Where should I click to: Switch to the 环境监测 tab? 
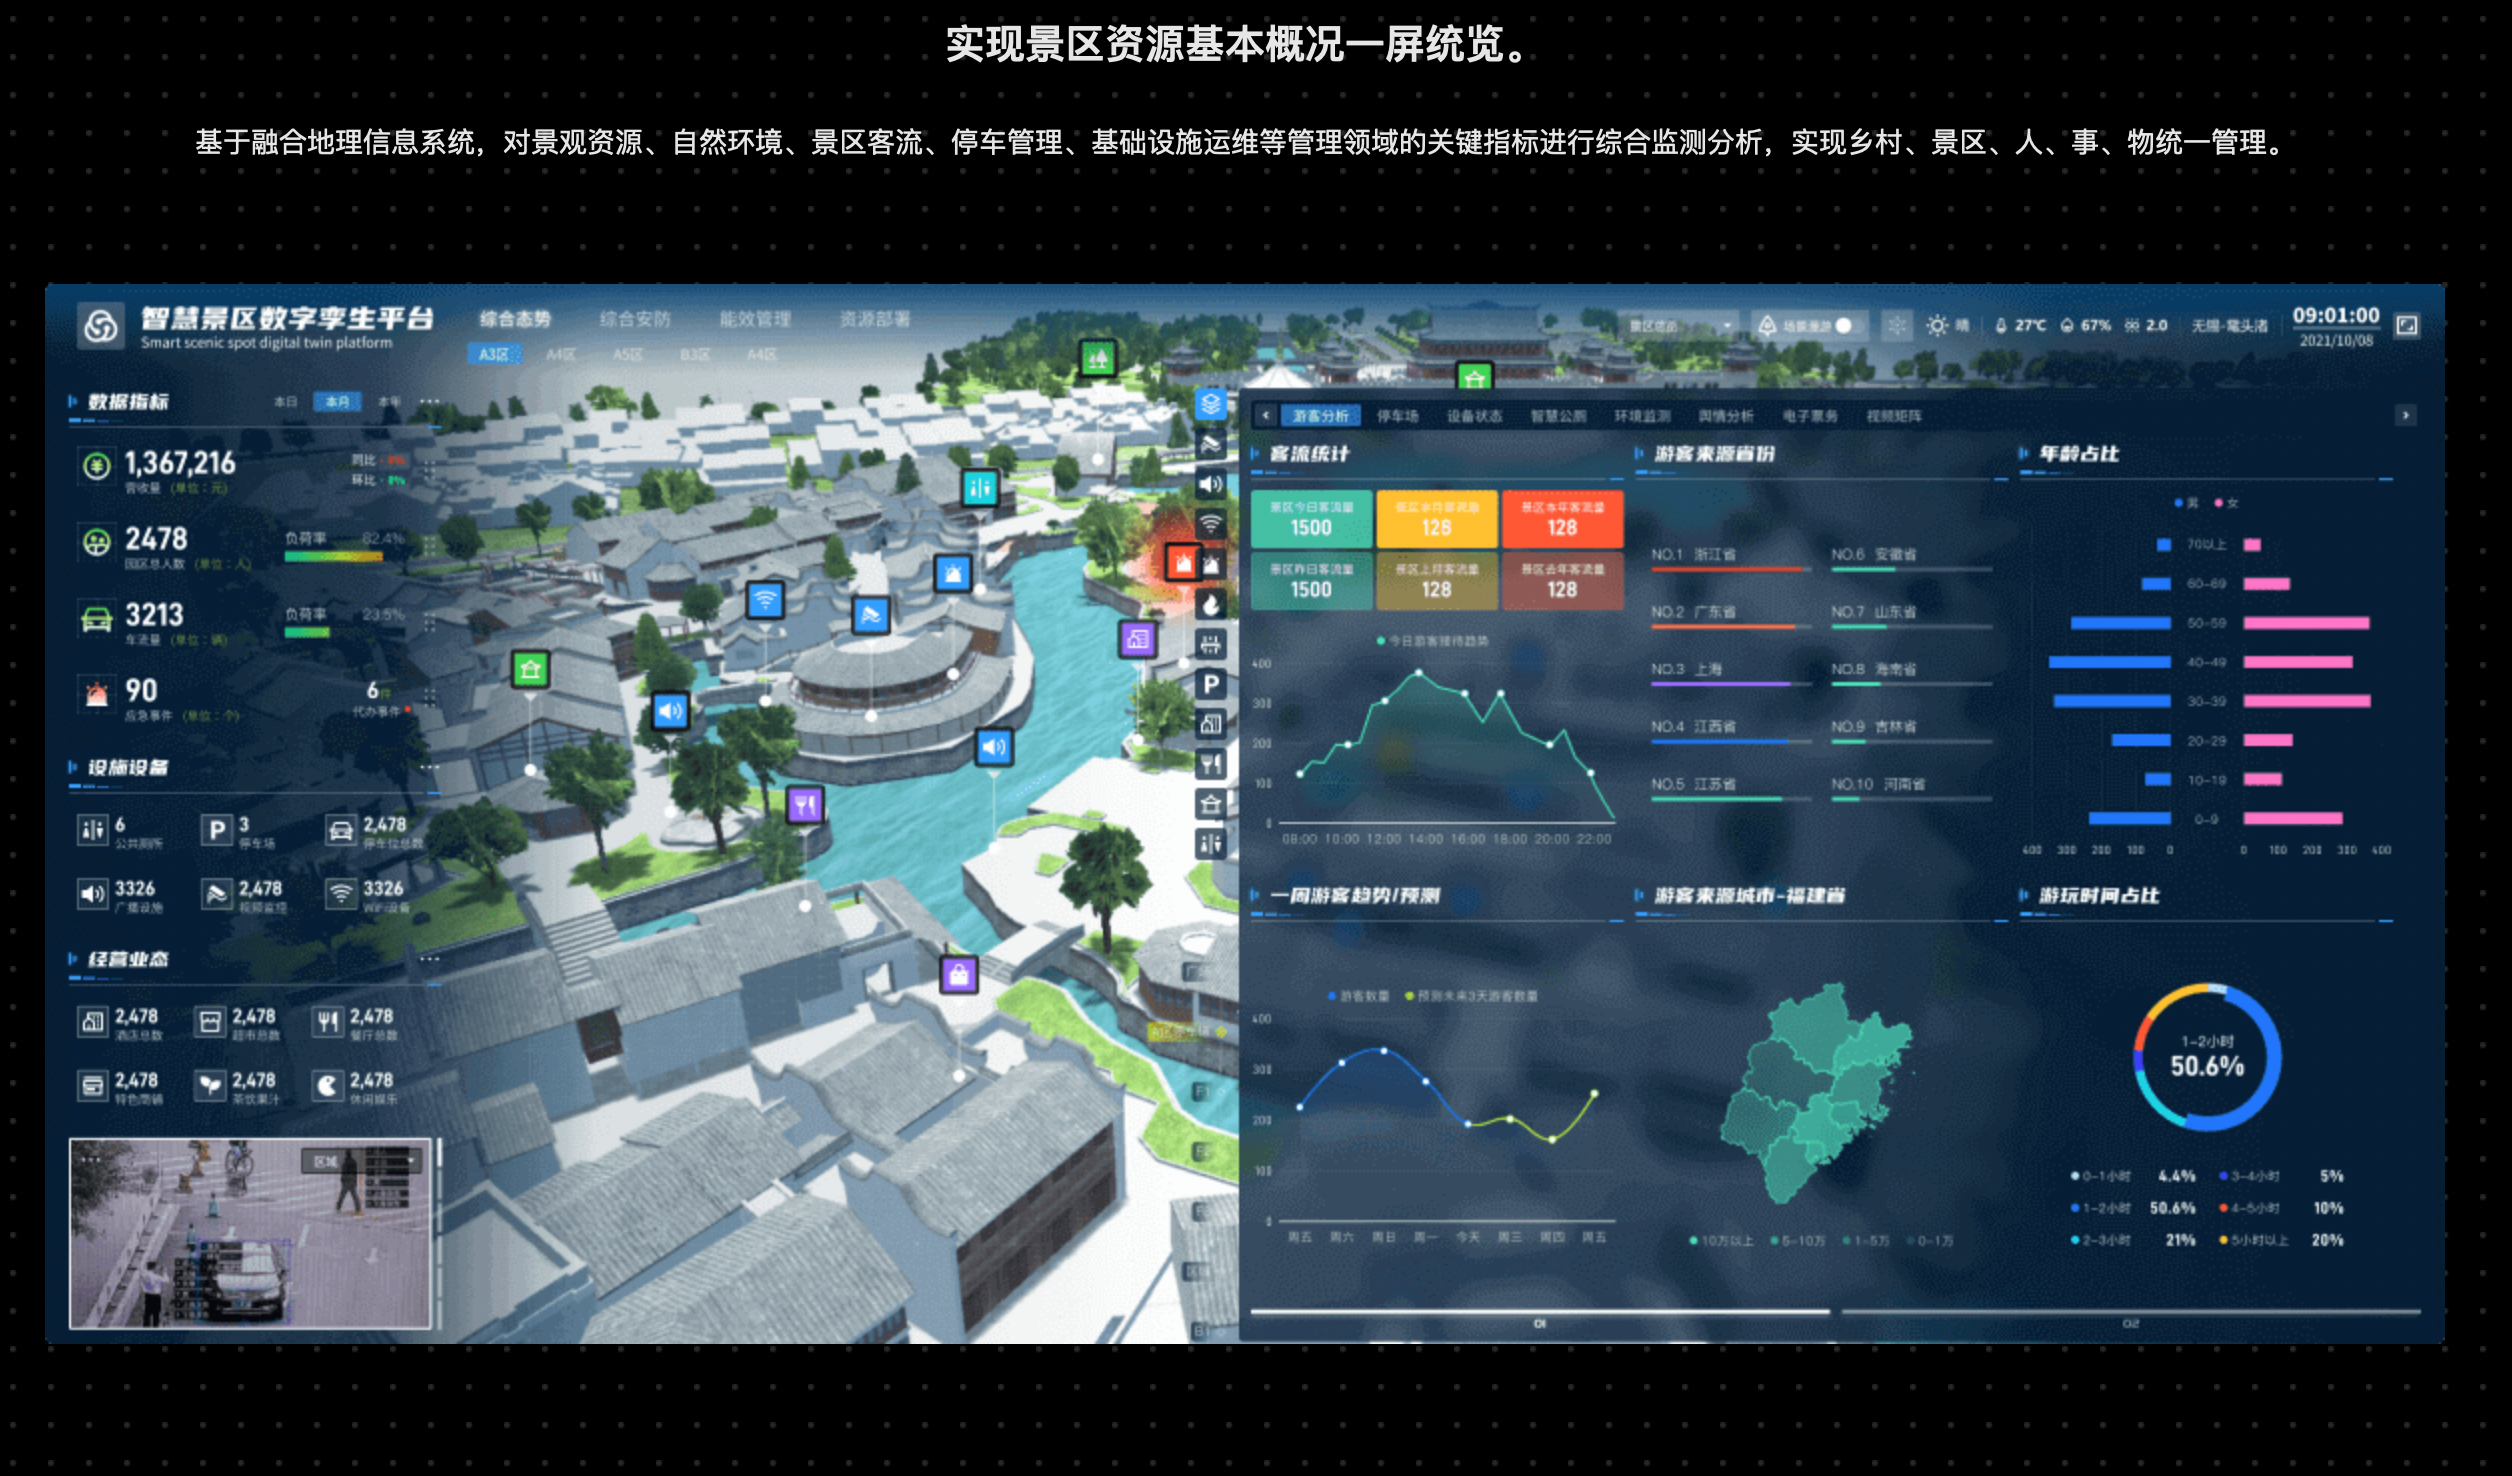1642,416
